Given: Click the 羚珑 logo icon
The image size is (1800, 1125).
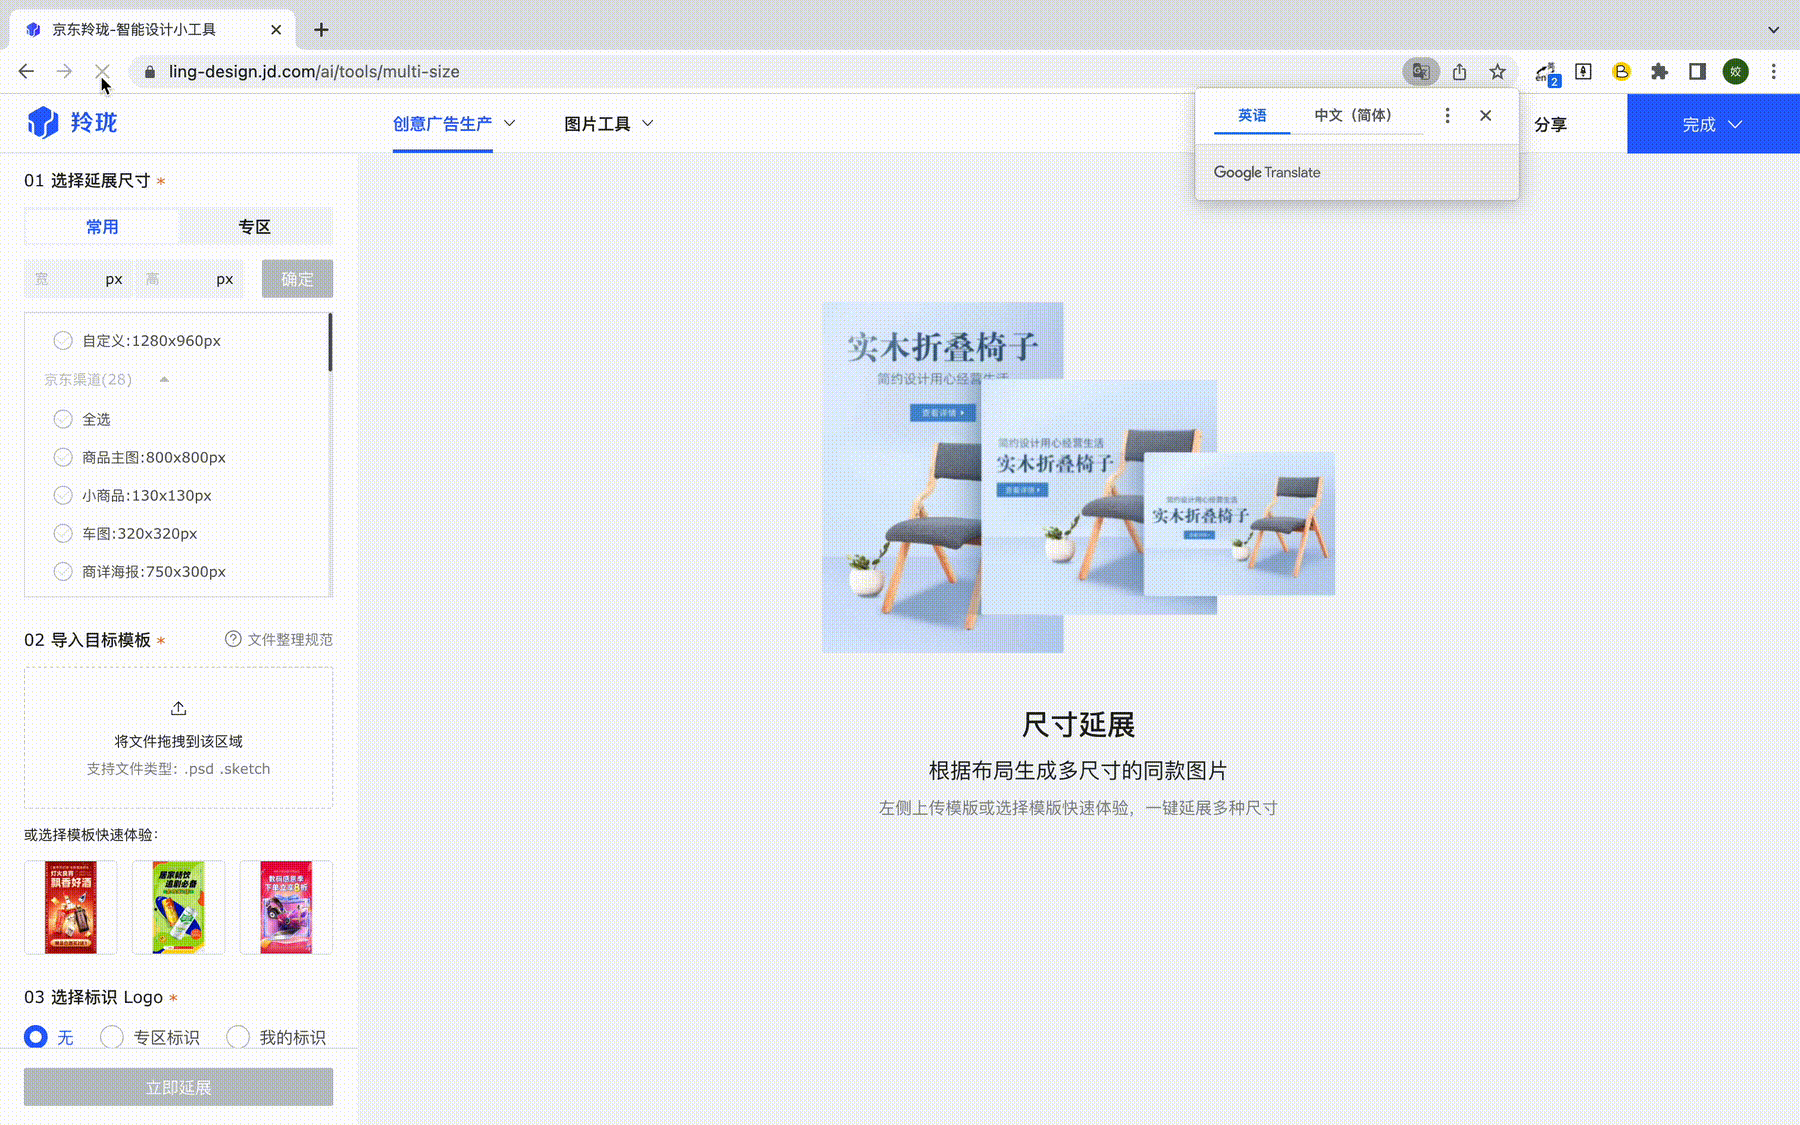Looking at the screenshot, I should (40, 122).
